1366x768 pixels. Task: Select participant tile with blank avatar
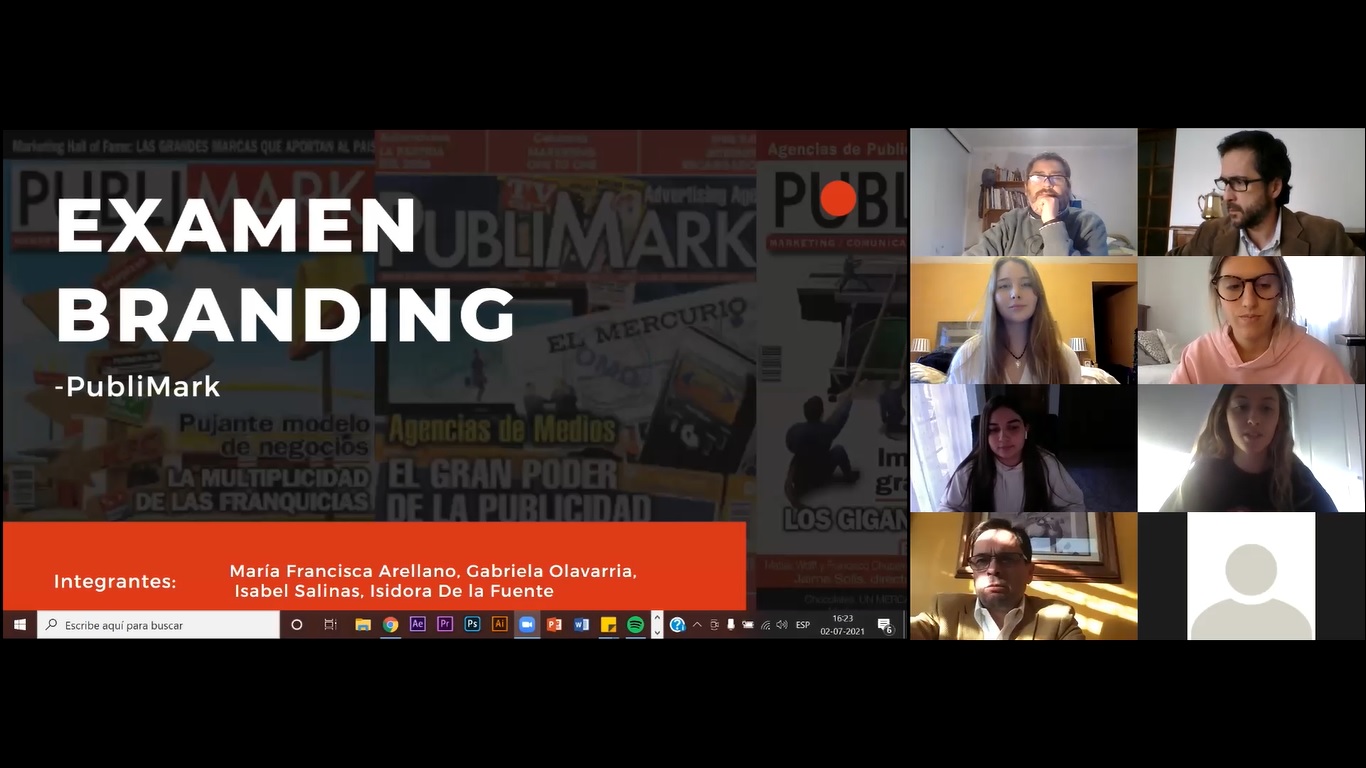1251,576
